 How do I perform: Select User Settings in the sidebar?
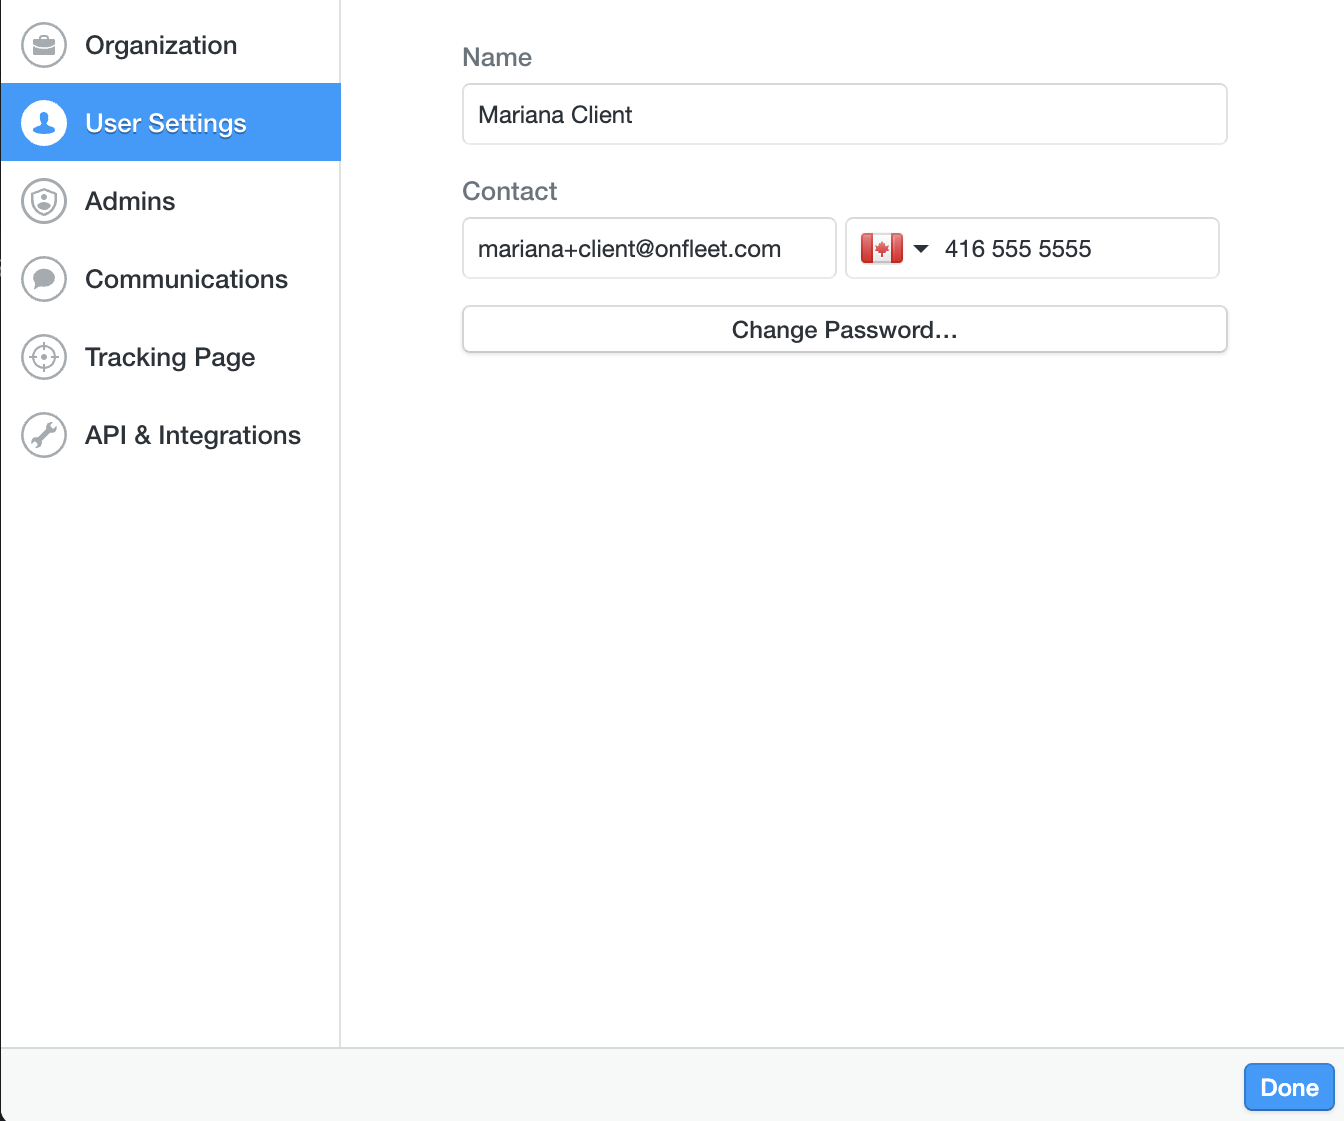coord(171,122)
